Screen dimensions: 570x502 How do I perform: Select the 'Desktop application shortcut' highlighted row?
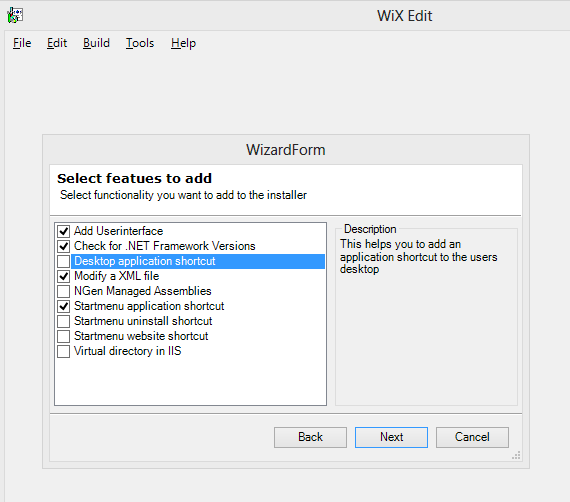coord(198,261)
